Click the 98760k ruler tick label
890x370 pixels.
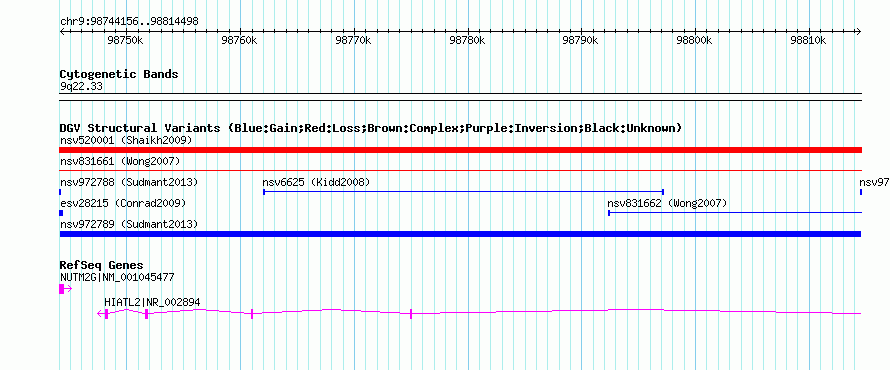(240, 40)
